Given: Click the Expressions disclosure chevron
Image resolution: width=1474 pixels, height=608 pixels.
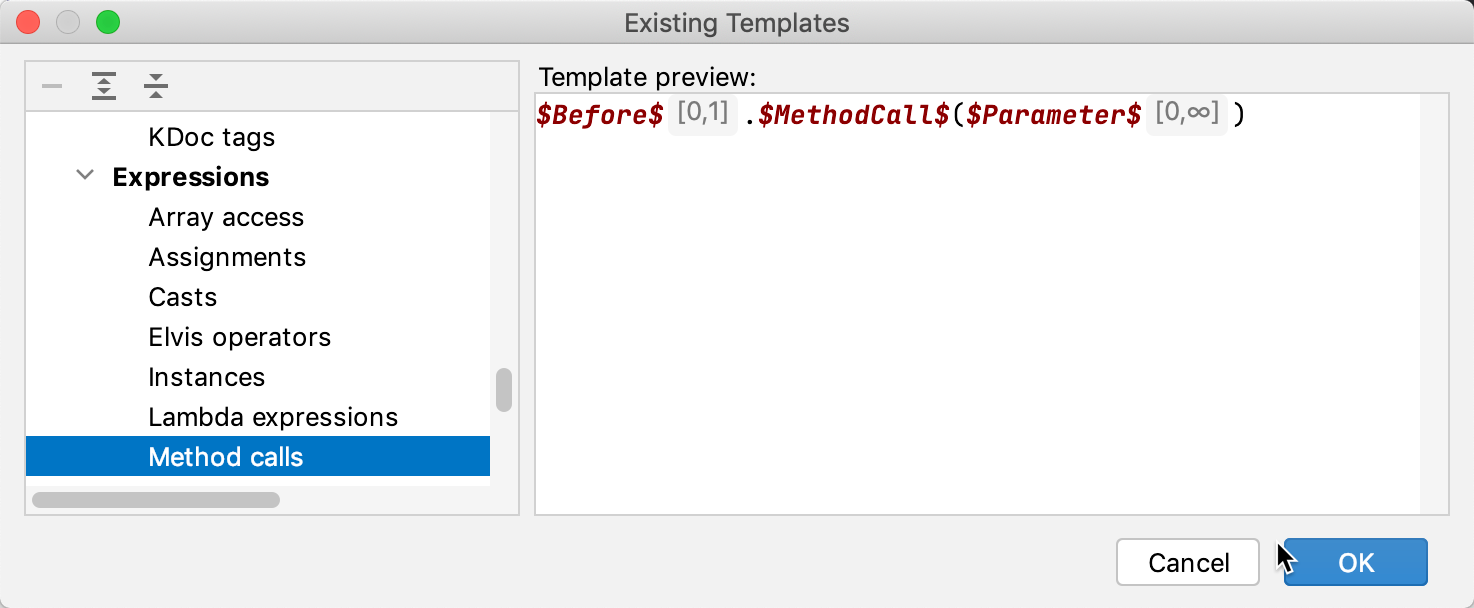Looking at the screenshot, I should tap(85, 175).
